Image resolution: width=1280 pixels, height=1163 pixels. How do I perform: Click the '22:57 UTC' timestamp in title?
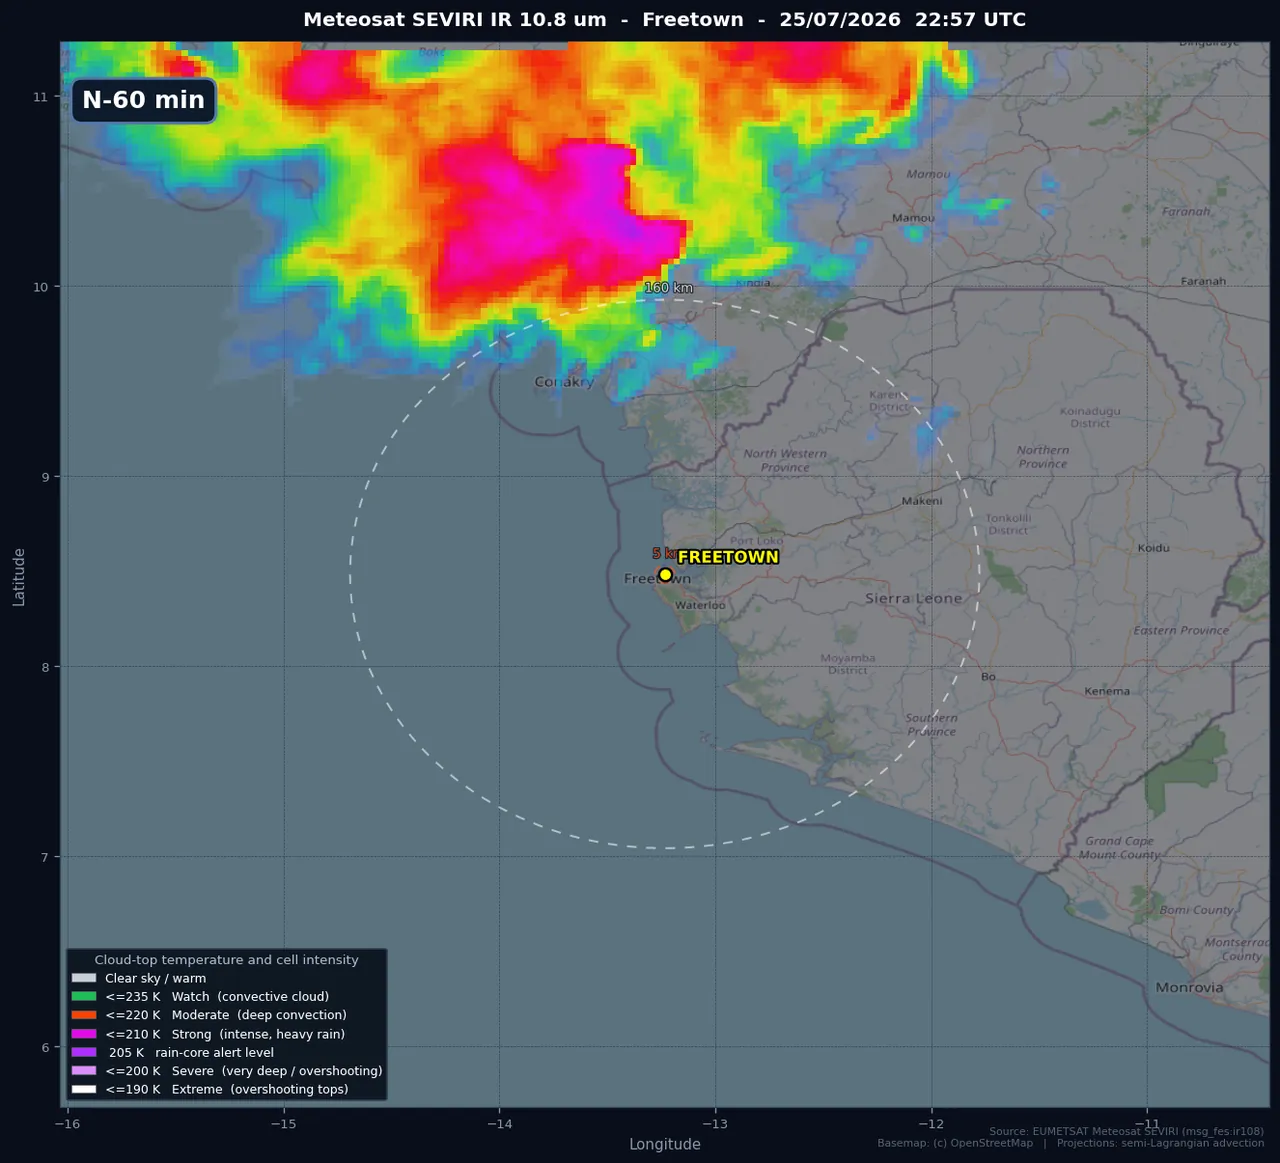(970, 20)
